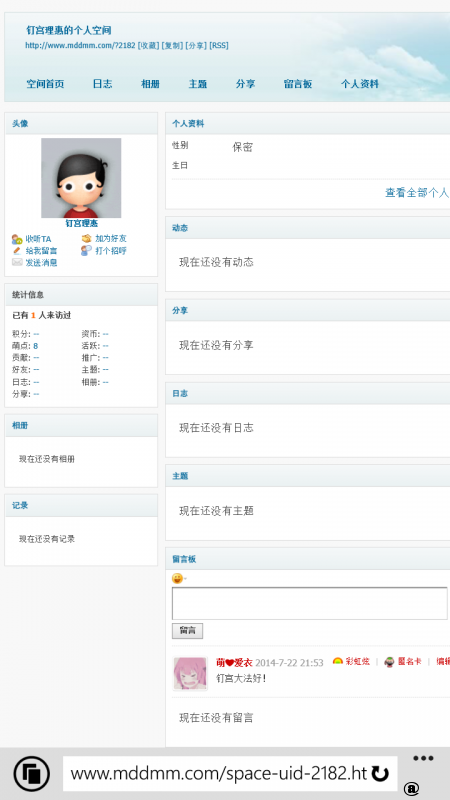
Task: Click the commenter's pink-haired avatar
Action: pyautogui.click(x=190, y=673)
